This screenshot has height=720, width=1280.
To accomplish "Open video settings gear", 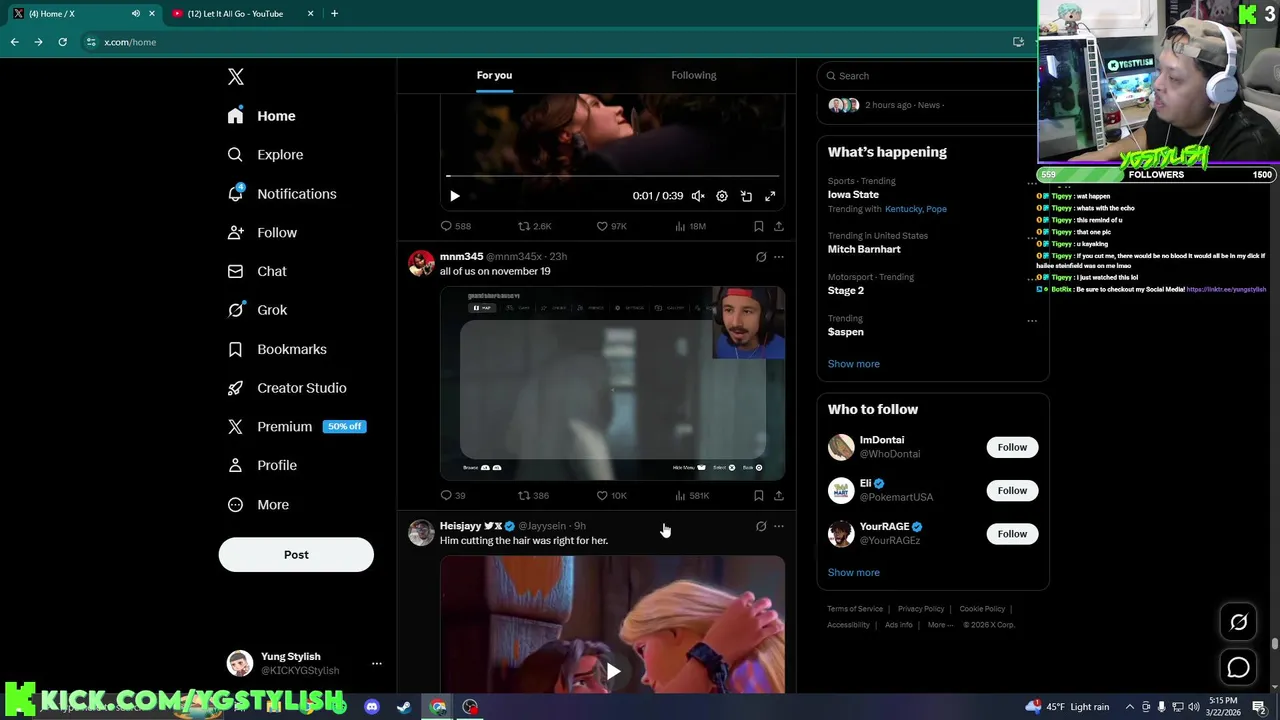I will coord(722,196).
